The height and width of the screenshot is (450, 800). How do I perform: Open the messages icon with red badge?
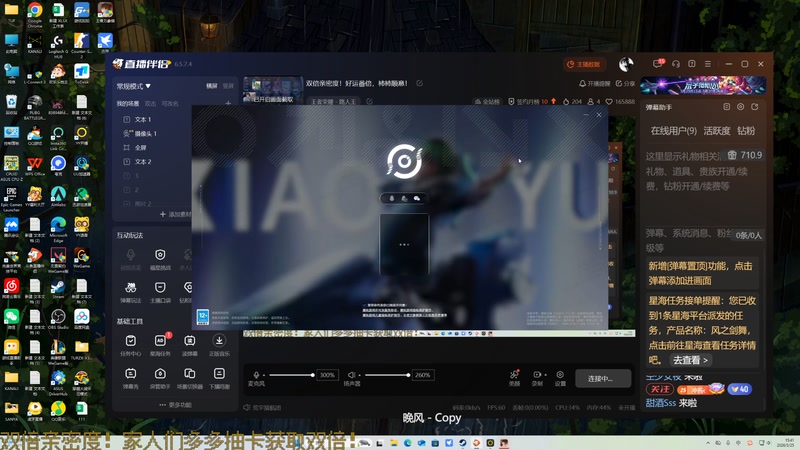coord(658,64)
